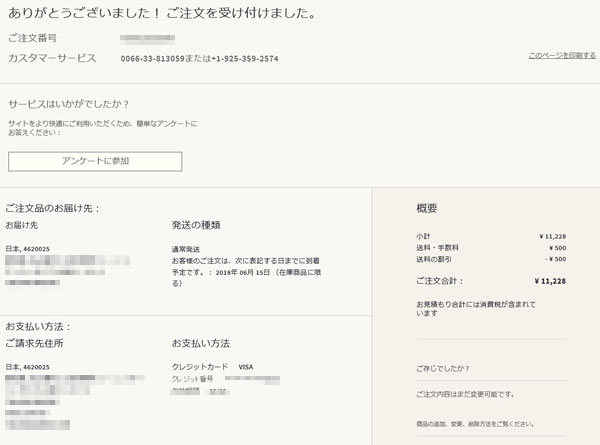
Task: Click the サービスはいかがでしたか？ heading
Action: (69, 104)
